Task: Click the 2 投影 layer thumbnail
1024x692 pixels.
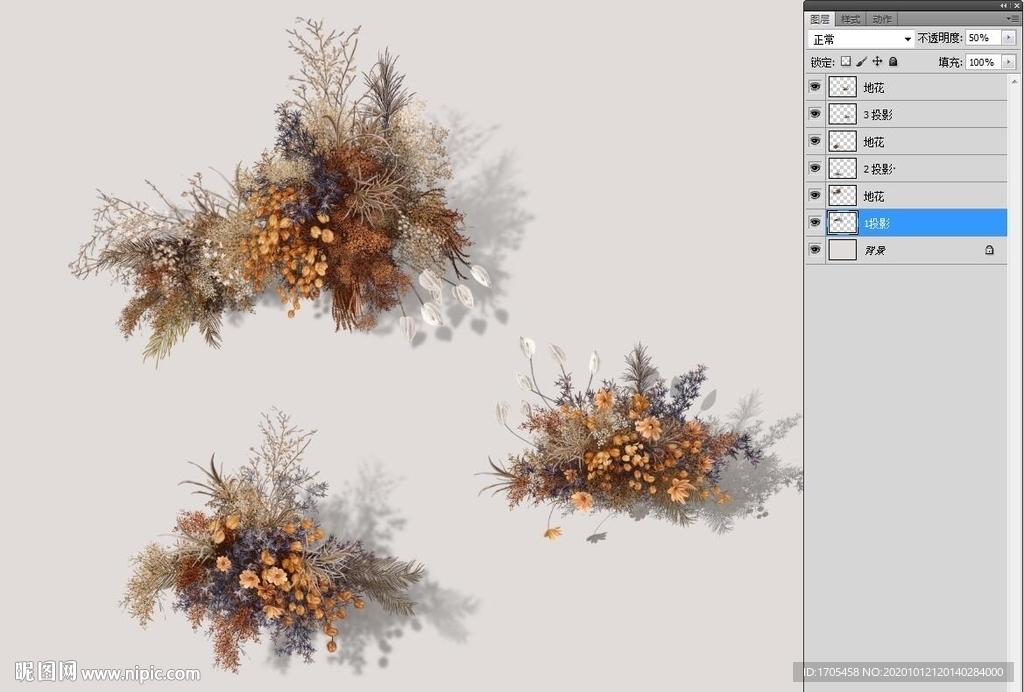Action: click(843, 169)
